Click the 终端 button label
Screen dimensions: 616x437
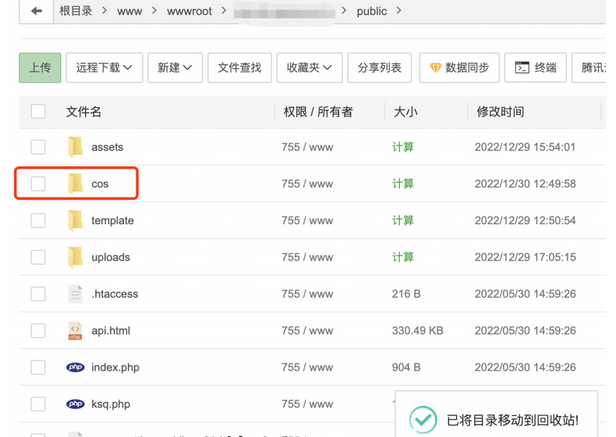[x=545, y=68]
